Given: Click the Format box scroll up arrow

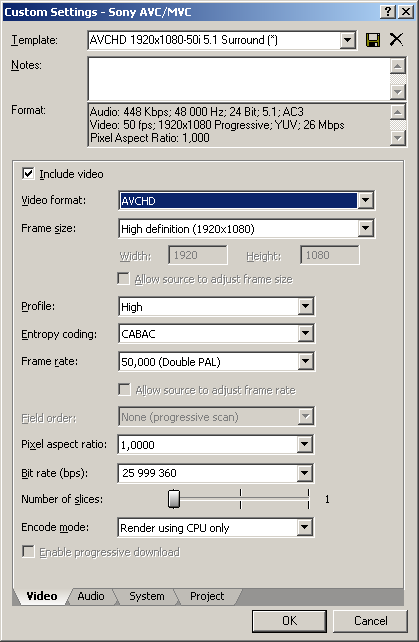Looking at the screenshot, I should pyautogui.click(x=398, y=112).
